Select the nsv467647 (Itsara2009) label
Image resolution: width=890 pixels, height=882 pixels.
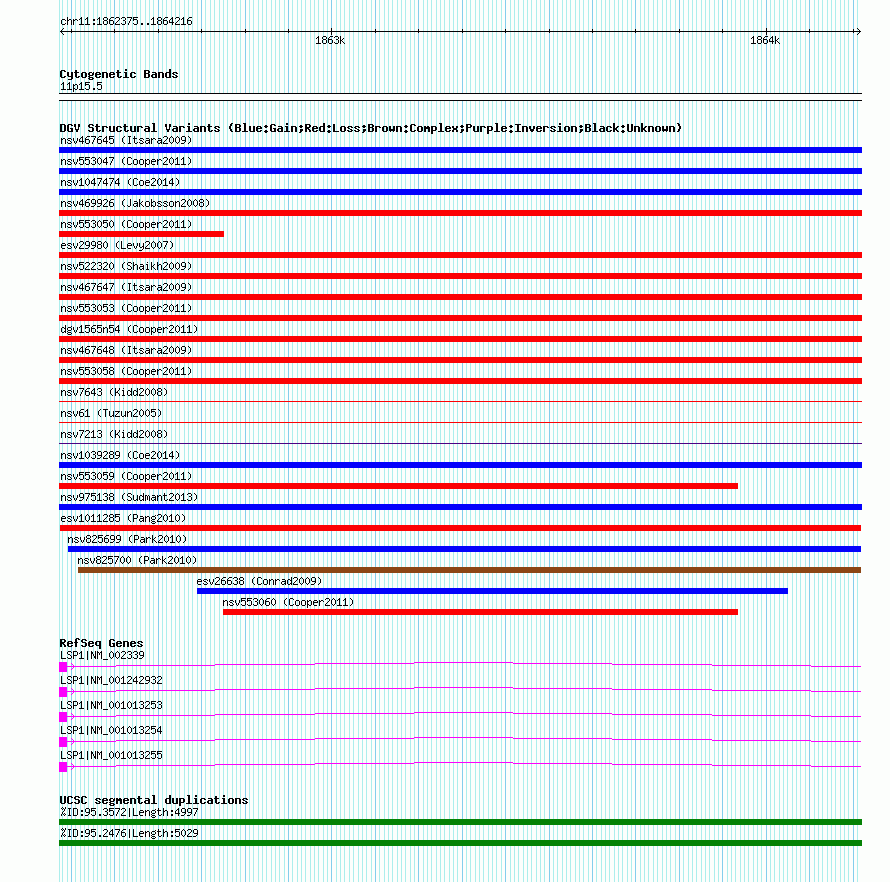[x=126, y=287]
